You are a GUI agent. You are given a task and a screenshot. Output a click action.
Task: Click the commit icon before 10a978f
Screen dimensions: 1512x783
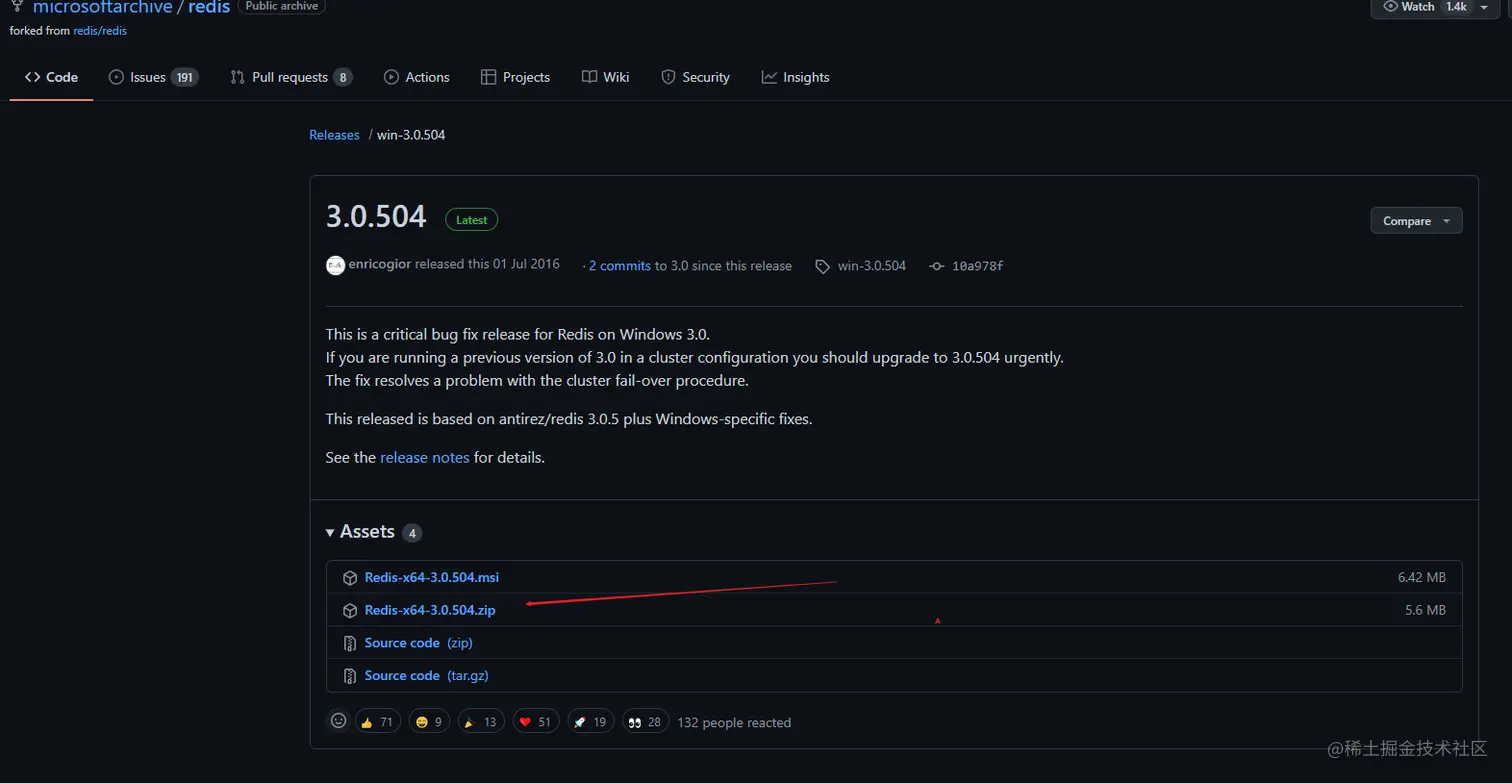click(x=937, y=266)
